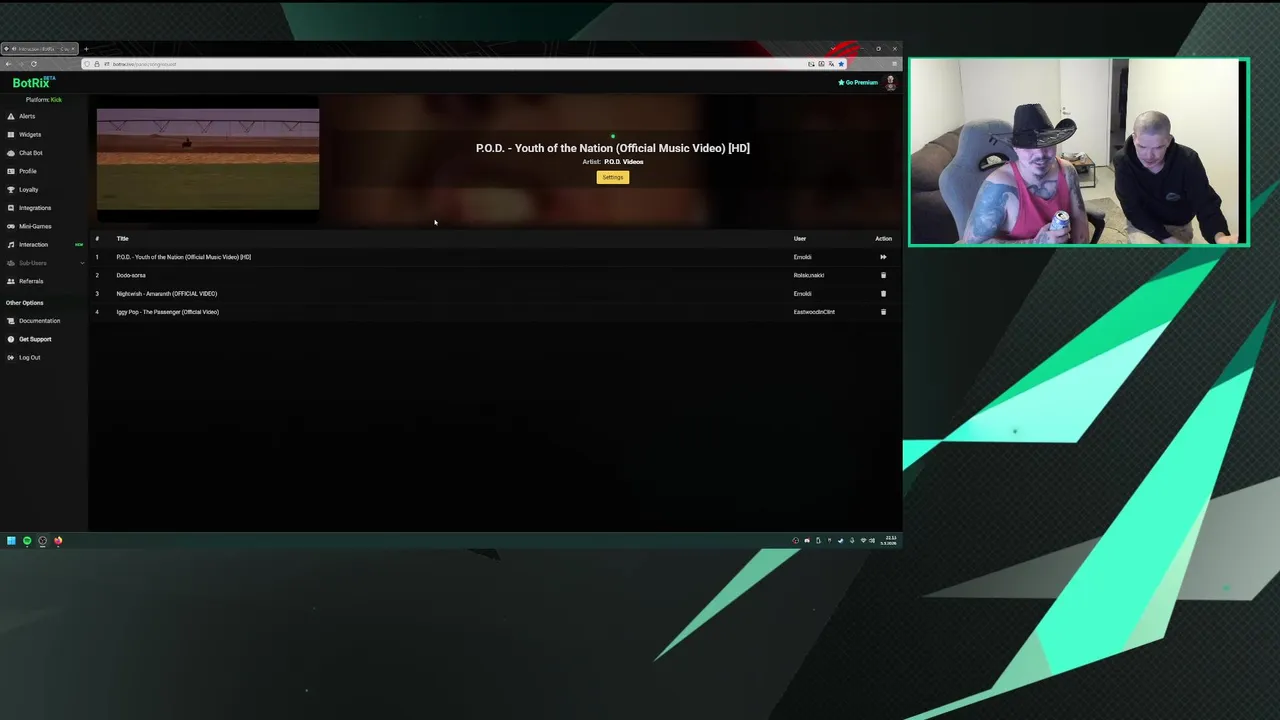Click the User column header
Screen dimensions: 1280x720
800,239
